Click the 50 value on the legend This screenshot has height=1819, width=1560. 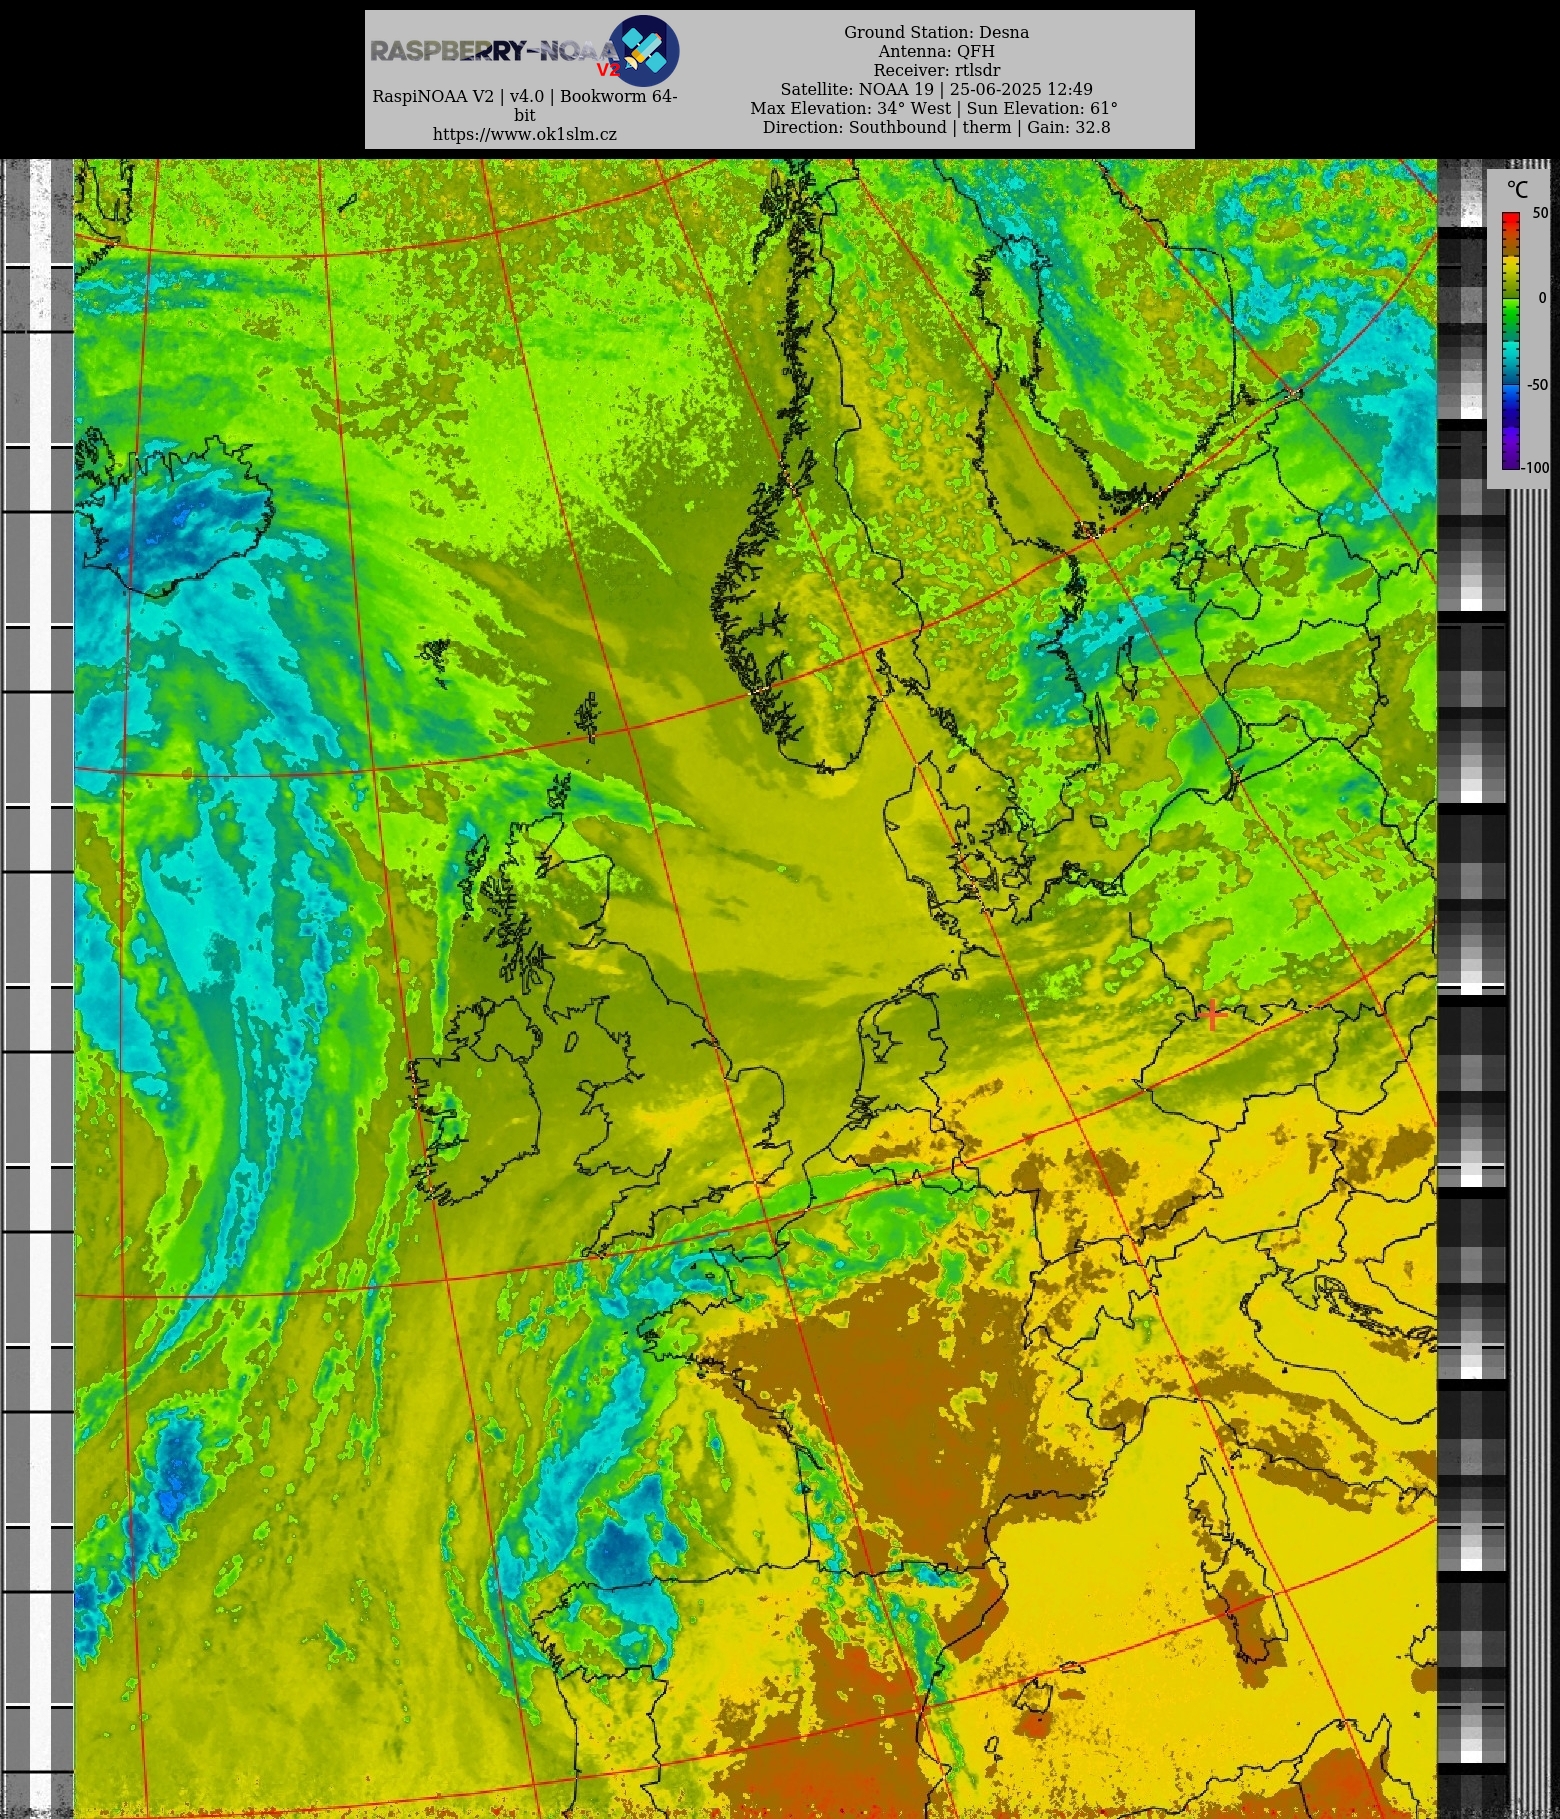pos(1540,213)
